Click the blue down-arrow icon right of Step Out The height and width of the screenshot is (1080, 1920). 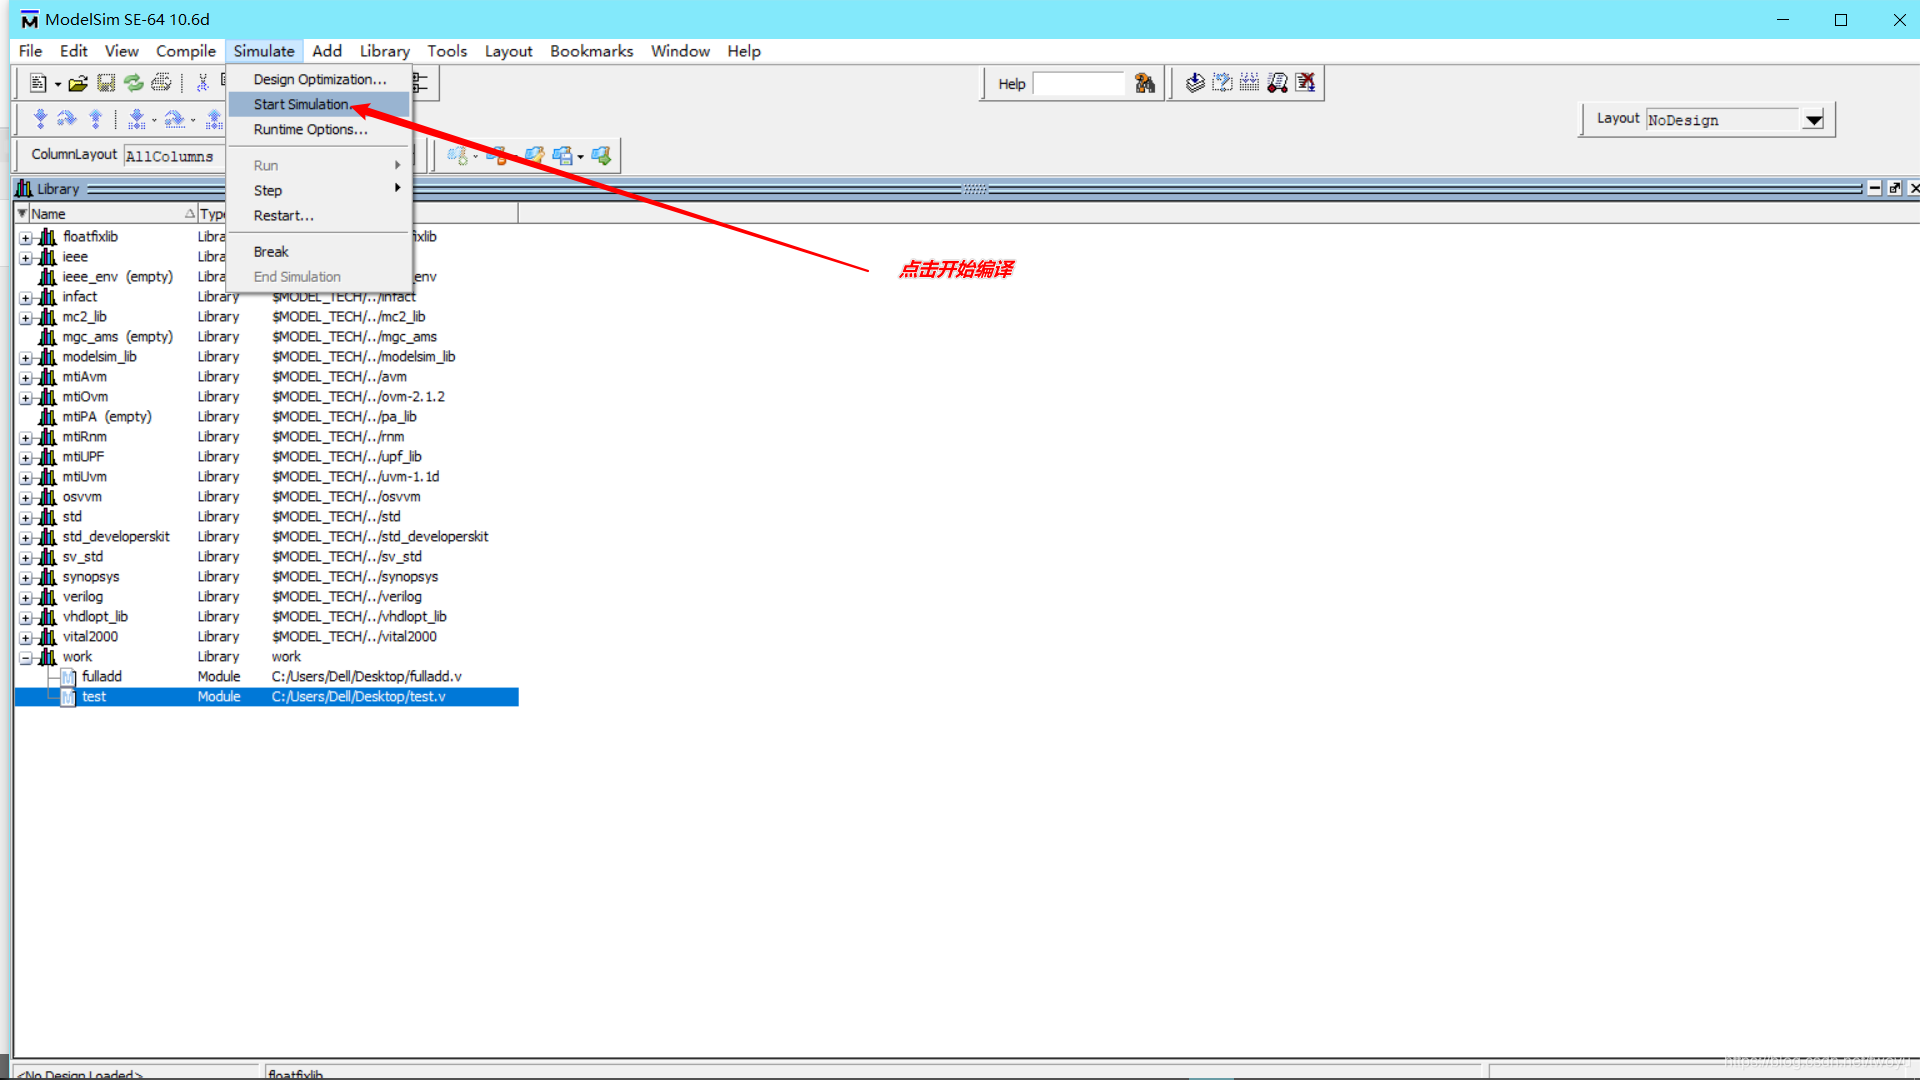coord(137,120)
